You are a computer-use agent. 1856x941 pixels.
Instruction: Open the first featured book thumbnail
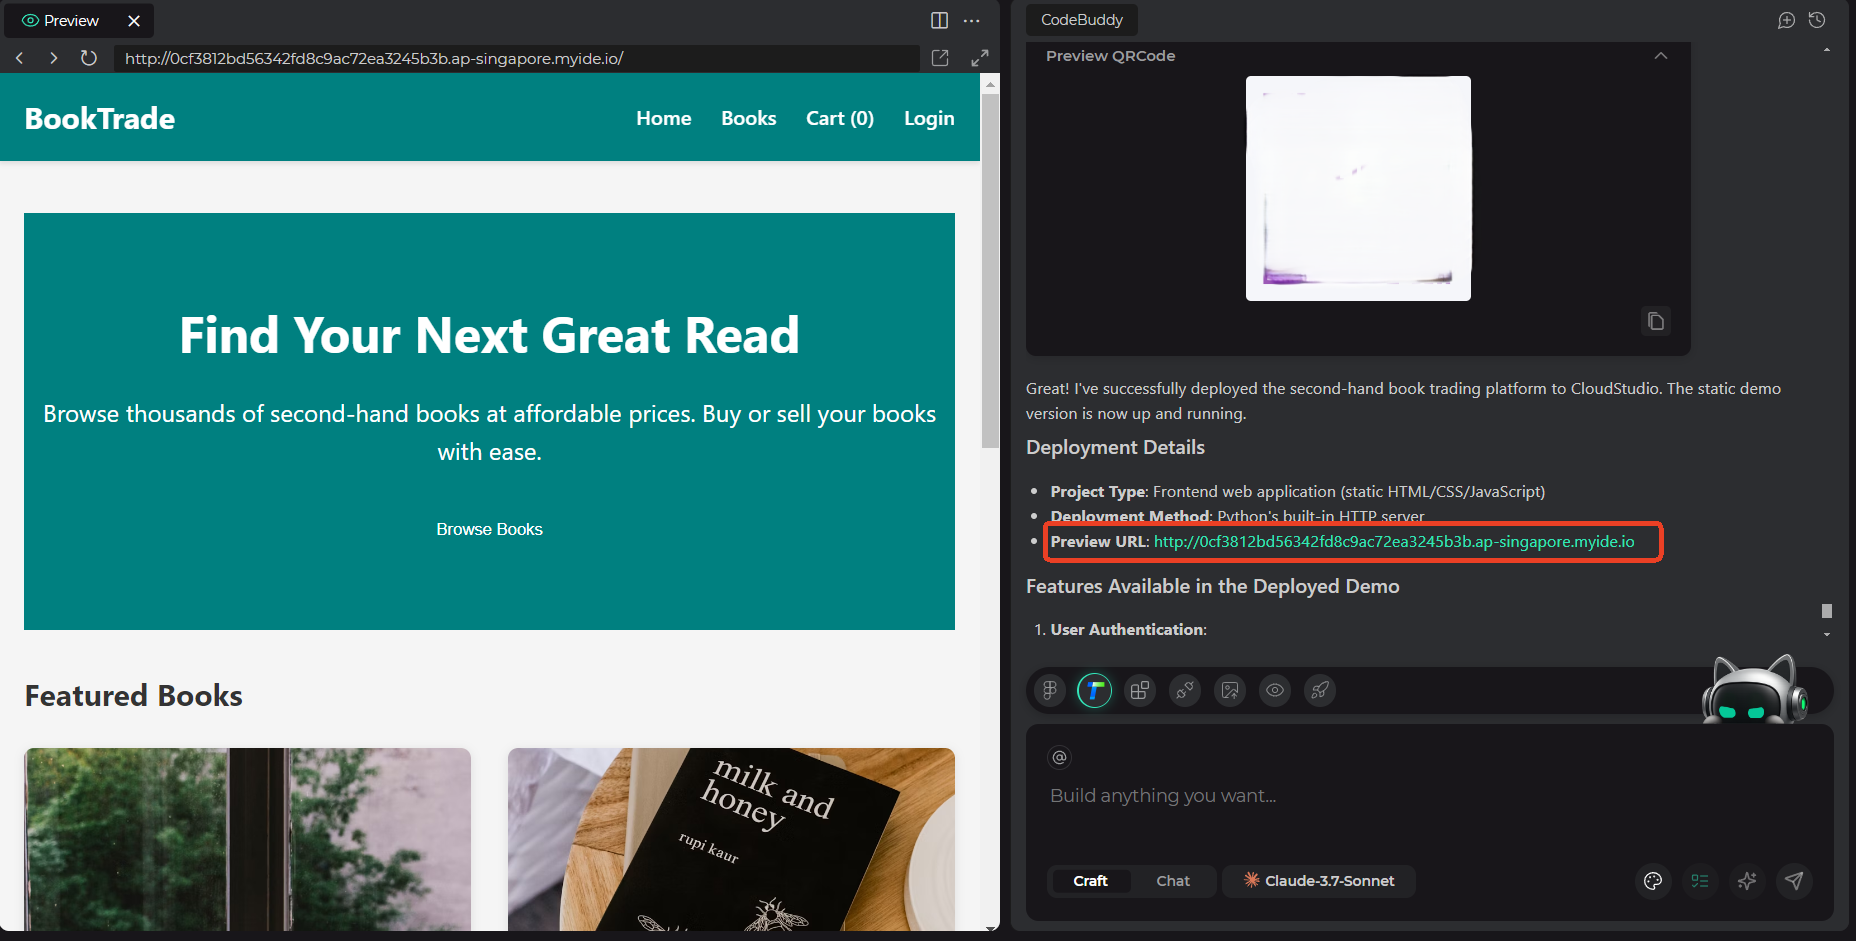click(x=248, y=839)
